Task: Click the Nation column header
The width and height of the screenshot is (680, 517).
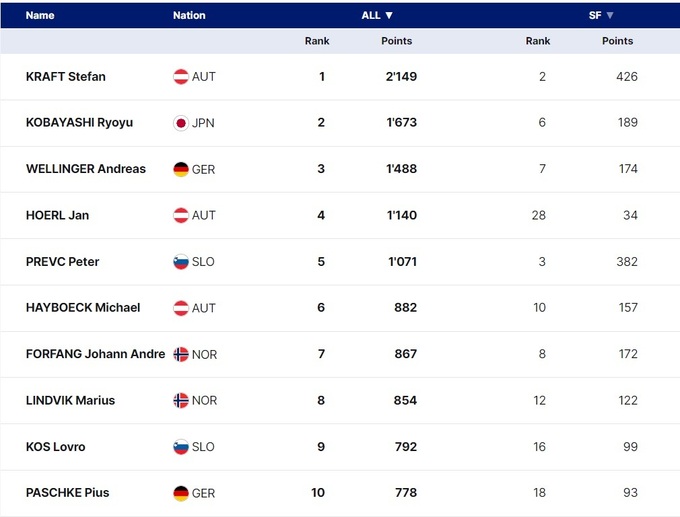Action: tap(189, 16)
